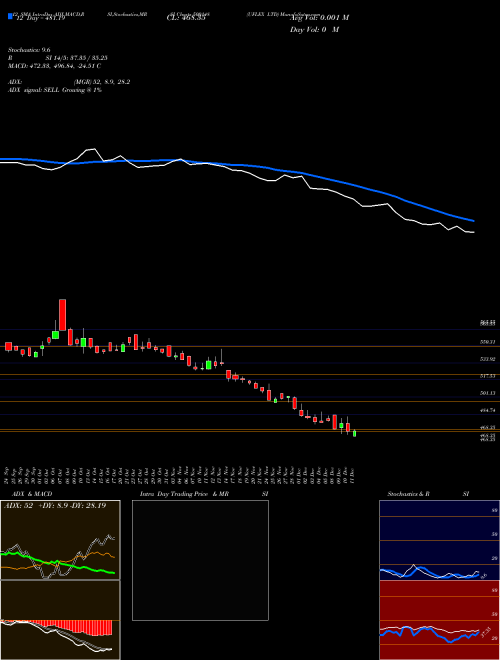The height and width of the screenshot is (660, 500).
Task: Select the 'ADX signal: SELL Growing @ 1%' text
Action: (55, 90)
